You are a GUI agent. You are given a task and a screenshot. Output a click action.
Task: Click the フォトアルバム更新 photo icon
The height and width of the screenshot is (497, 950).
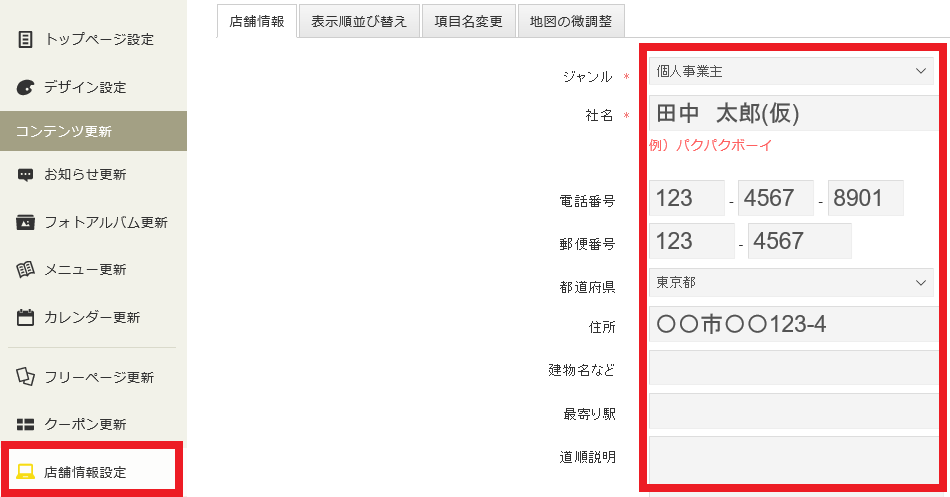point(25,222)
